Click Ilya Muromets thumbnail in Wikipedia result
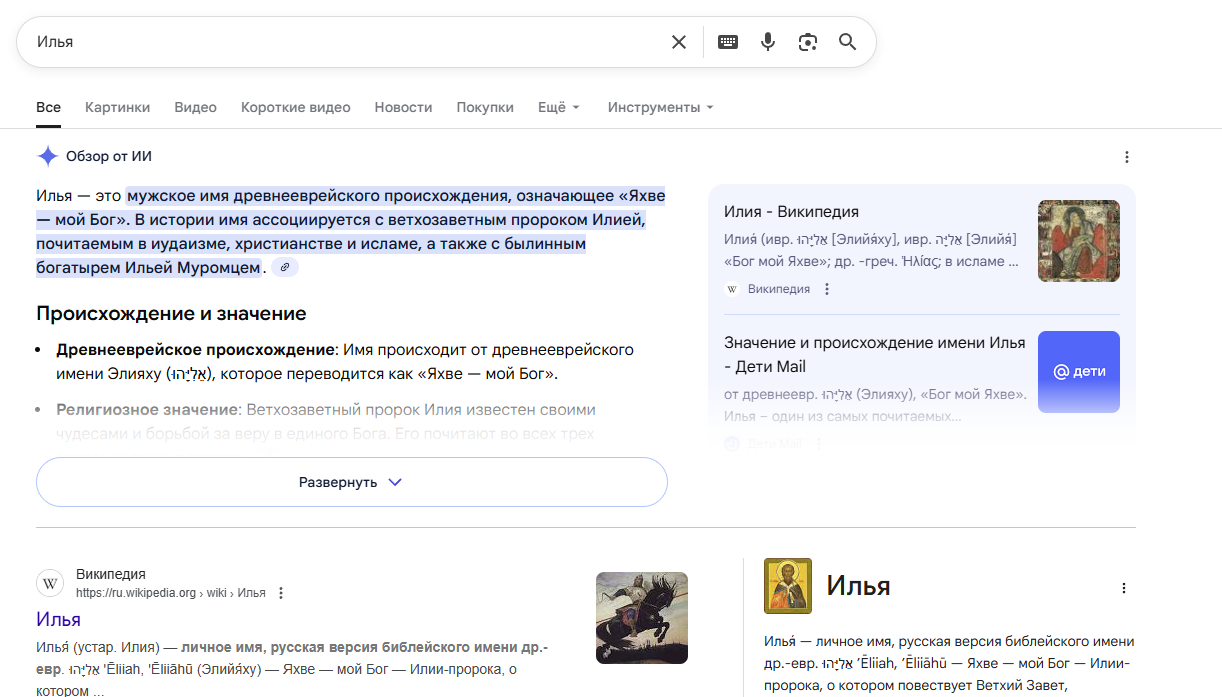Image resolution: width=1222 pixels, height=697 pixels. (x=641, y=617)
